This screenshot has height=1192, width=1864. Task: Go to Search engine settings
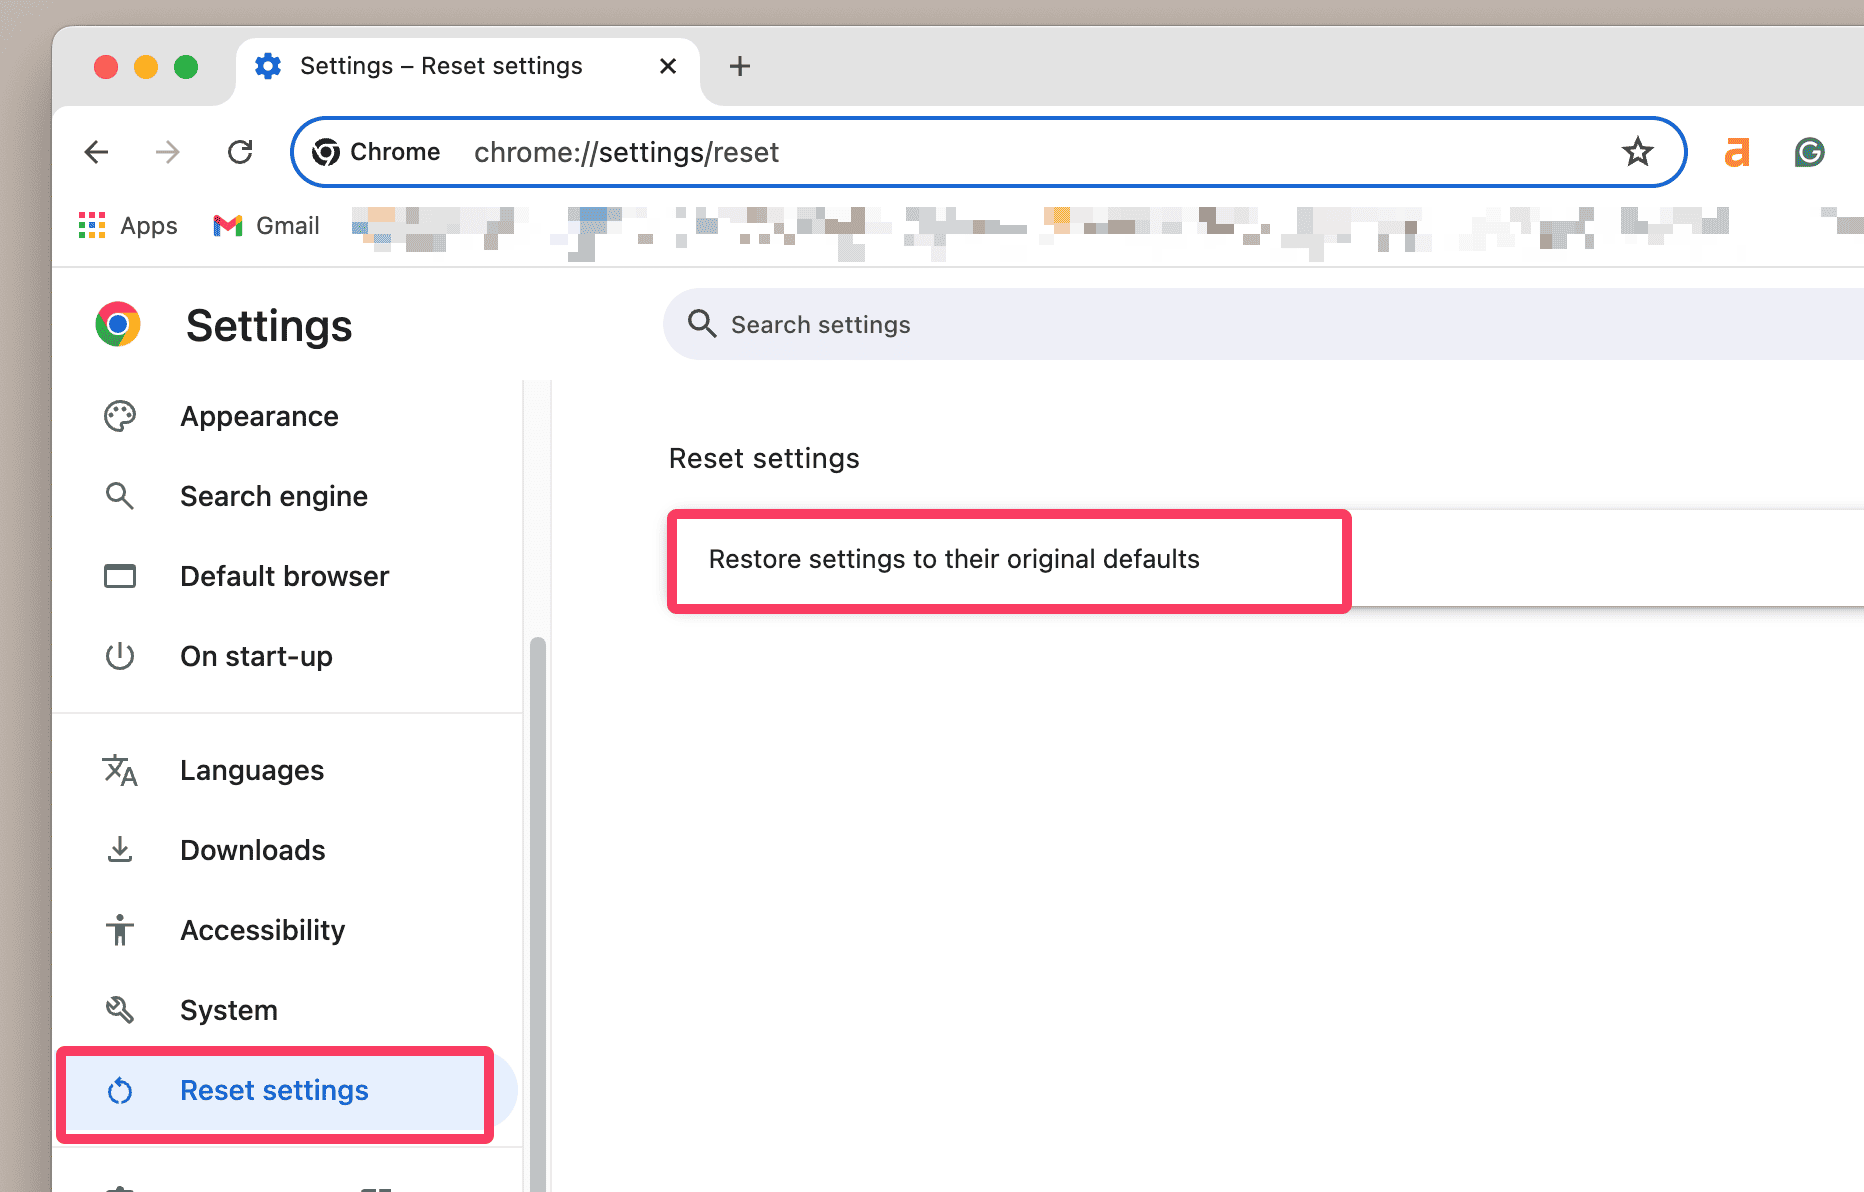tap(273, 496)
